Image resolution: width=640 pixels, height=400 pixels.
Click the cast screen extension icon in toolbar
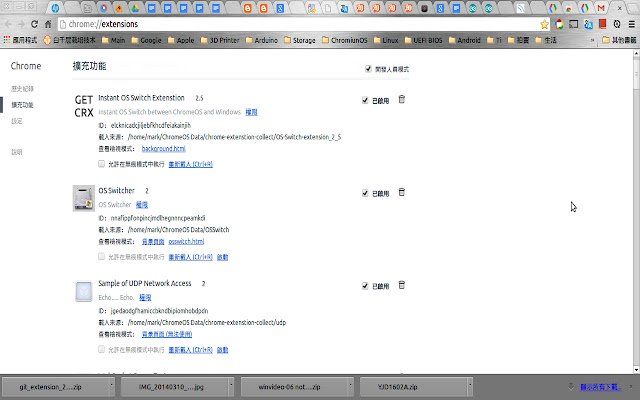(x=573, y=24)
